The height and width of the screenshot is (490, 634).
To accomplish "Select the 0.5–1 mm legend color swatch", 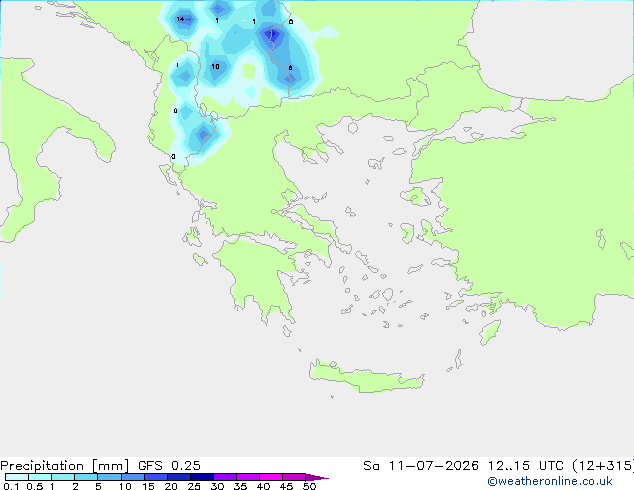I will [40, 477].
